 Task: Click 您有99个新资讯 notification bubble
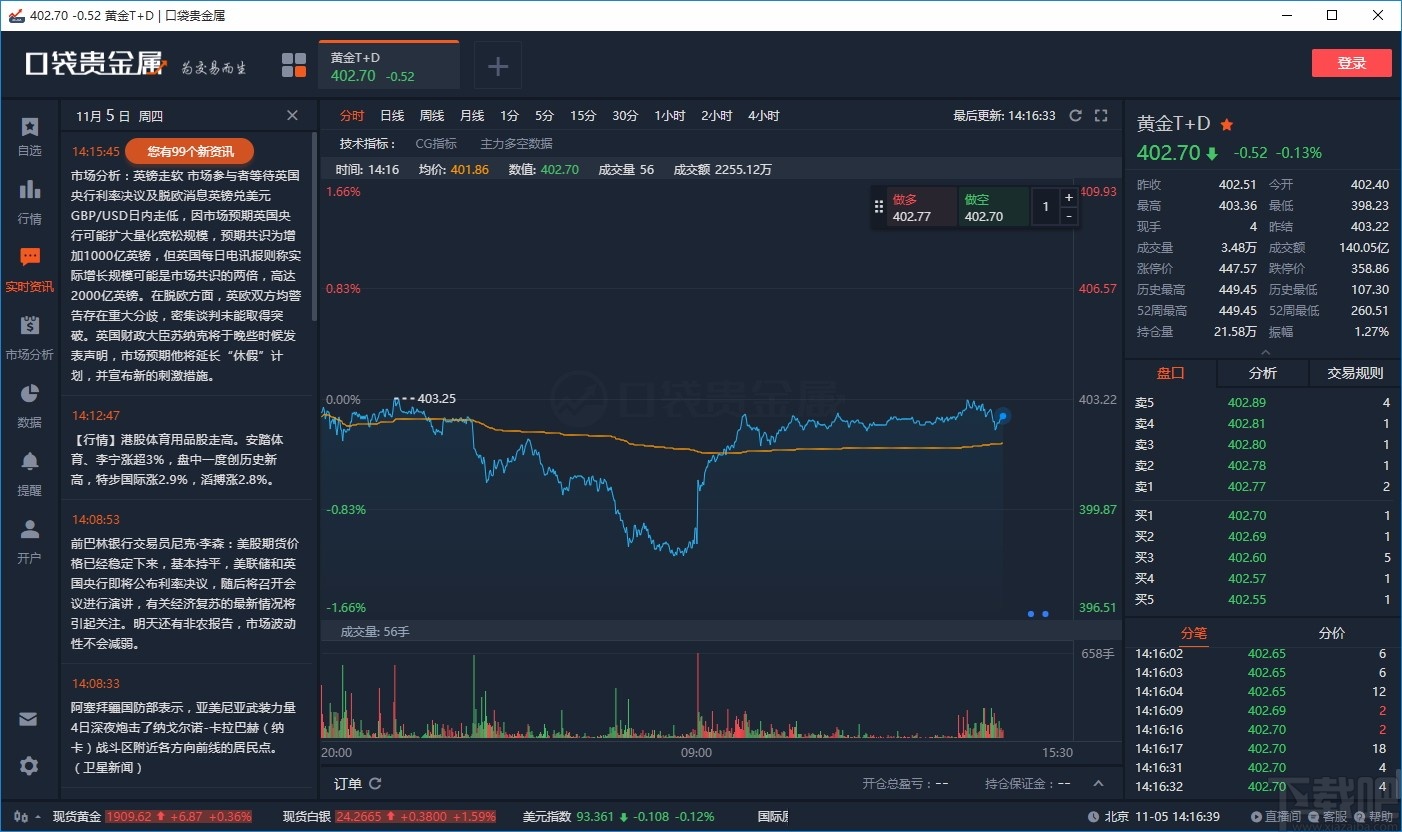tap(189, 151)
